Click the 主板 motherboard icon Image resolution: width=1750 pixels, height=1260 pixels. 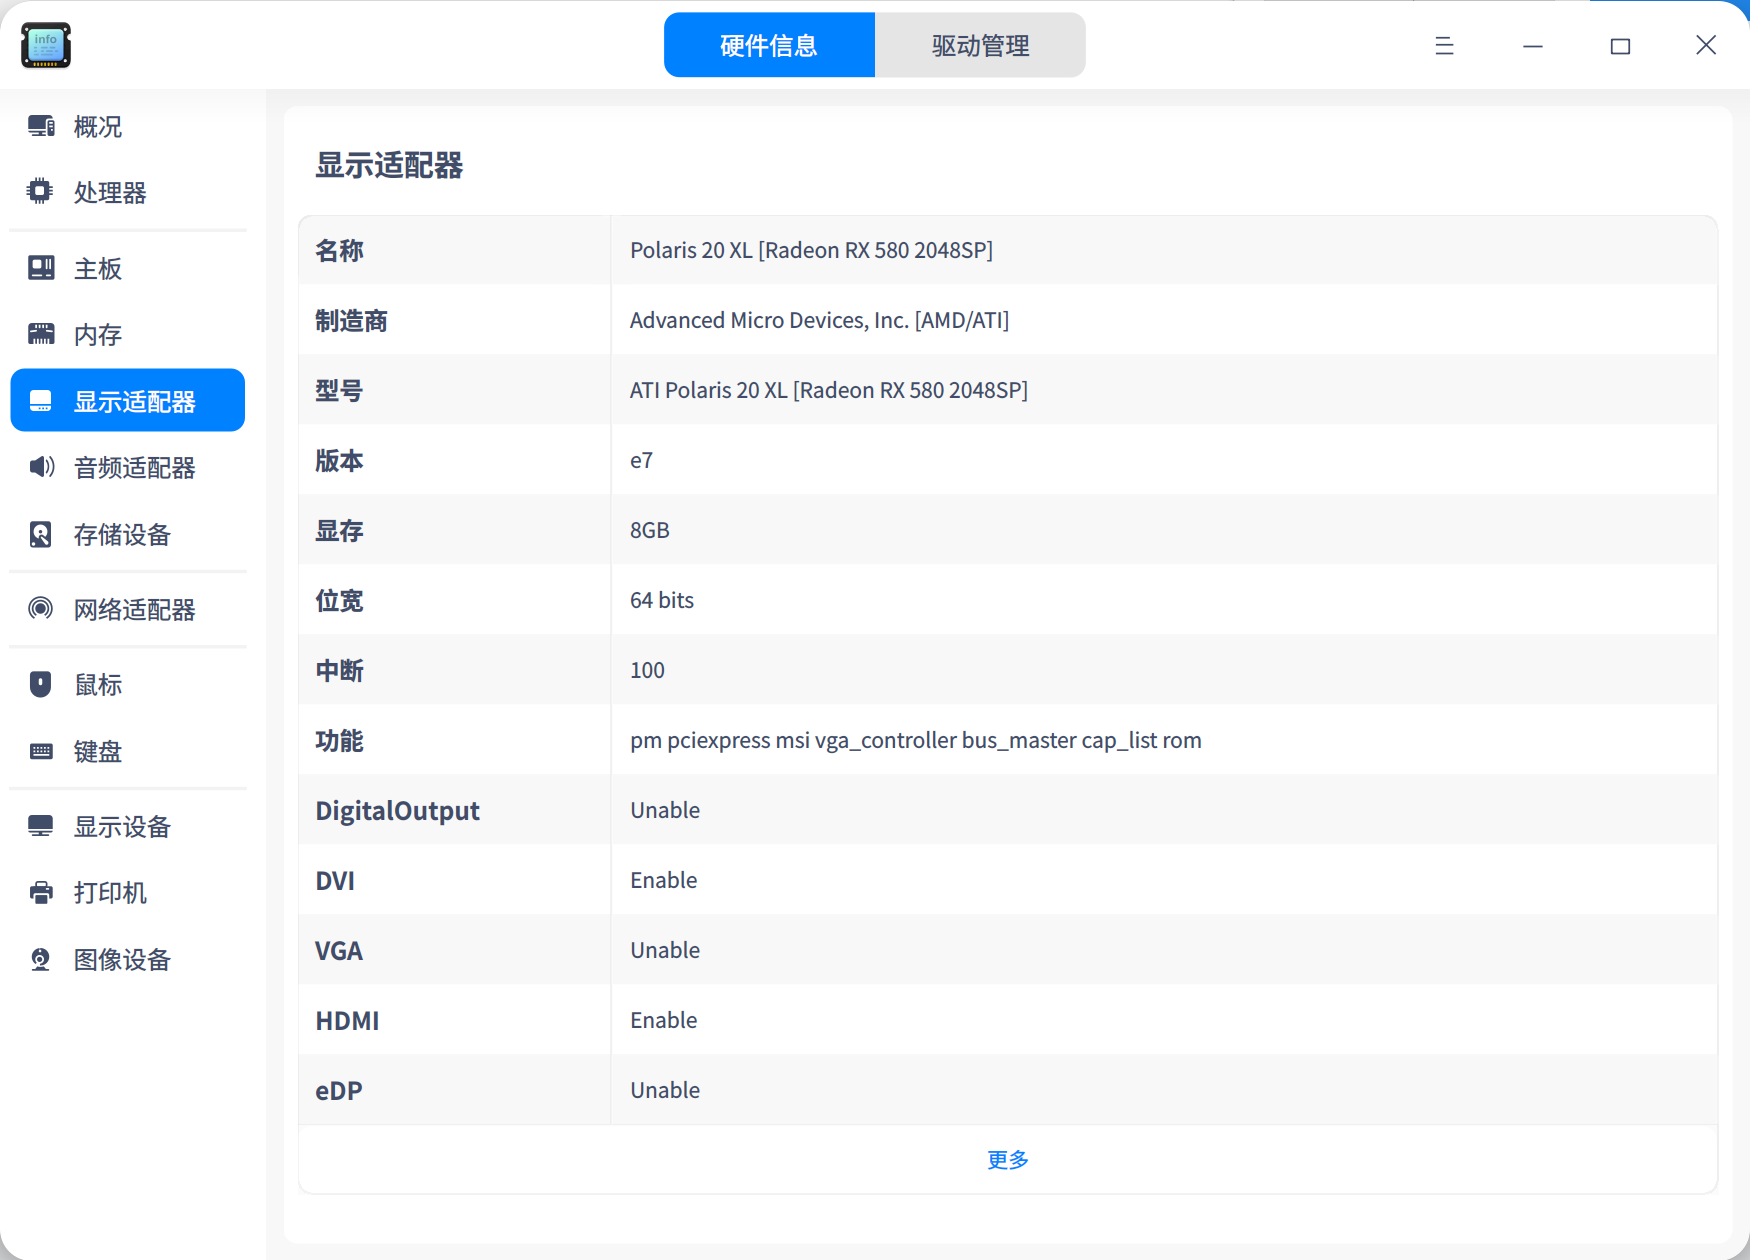pyautogui.click(x=41, y=268)
